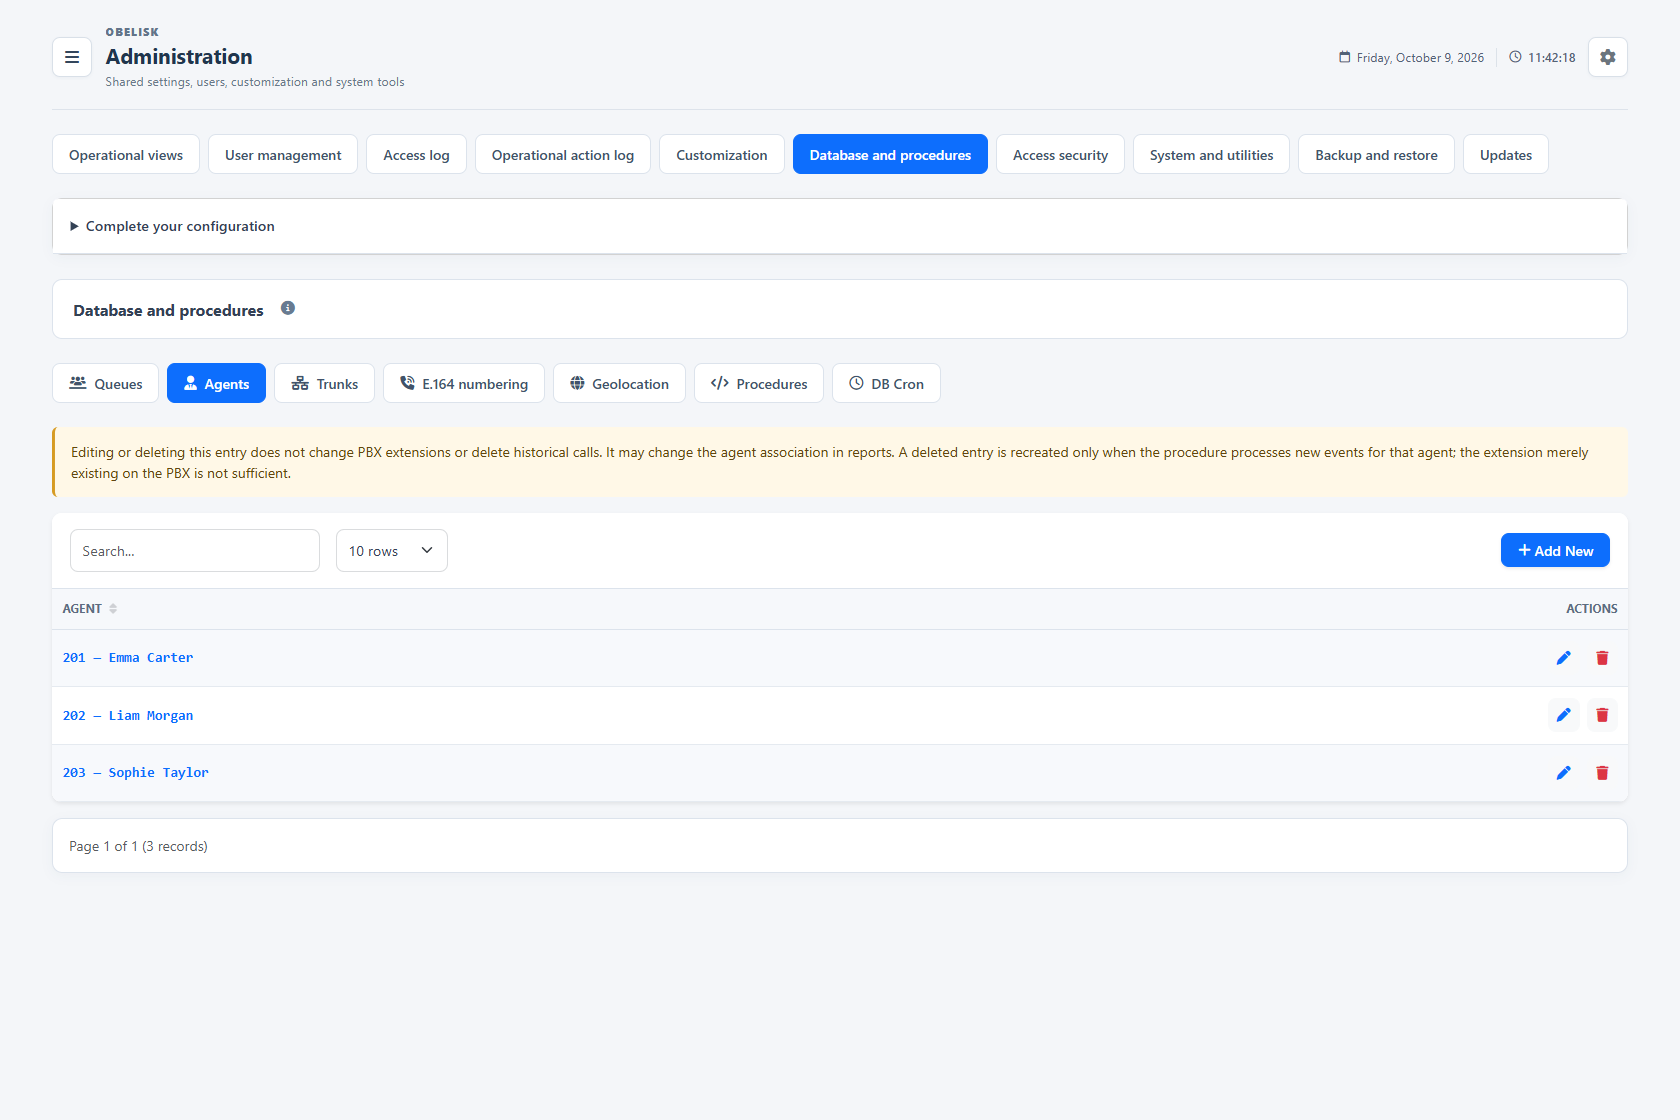Sort by the AGENT column sort arrows
The height and width of the screenshot is (1120, 1680).
tap(113, 609)
